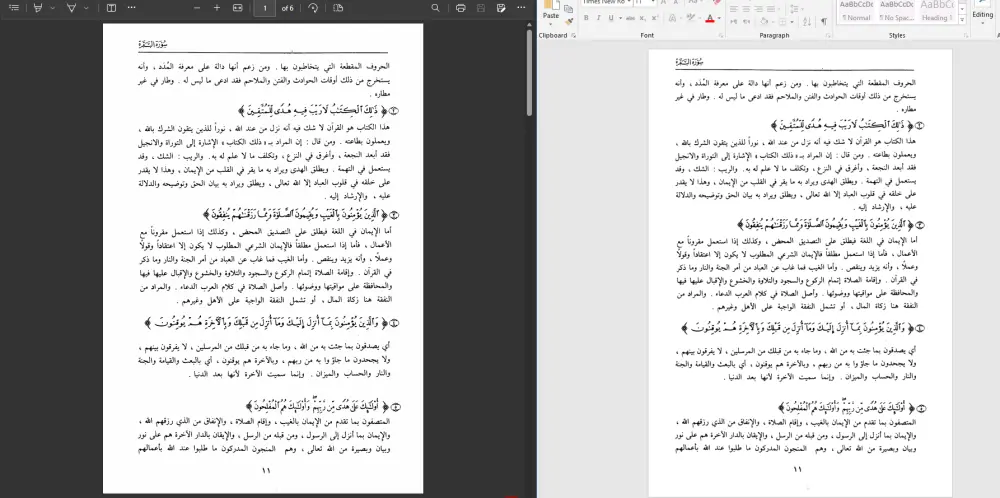1000x498 pixels.
Task: Zoom out the PDF with minus icon
Action: [x=197, y=8]
